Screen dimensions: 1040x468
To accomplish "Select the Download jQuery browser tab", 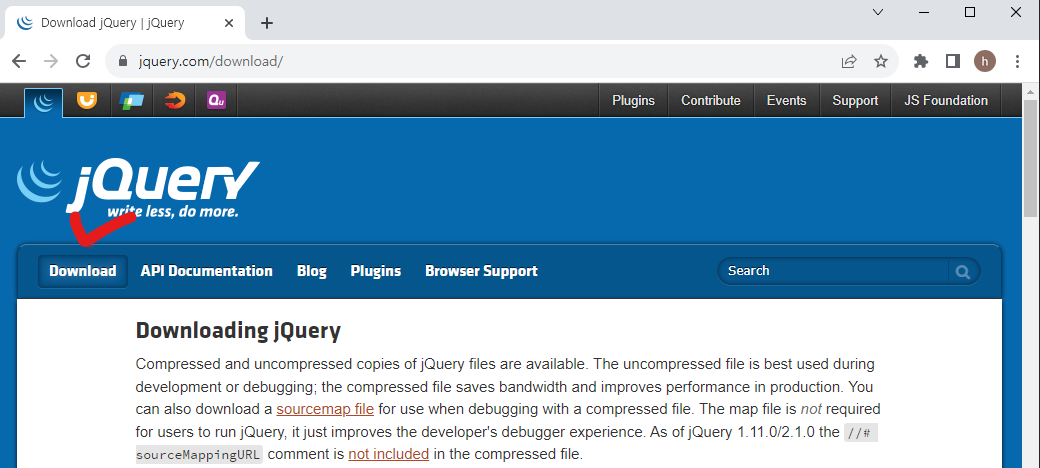I will click(x=125, y=23).
